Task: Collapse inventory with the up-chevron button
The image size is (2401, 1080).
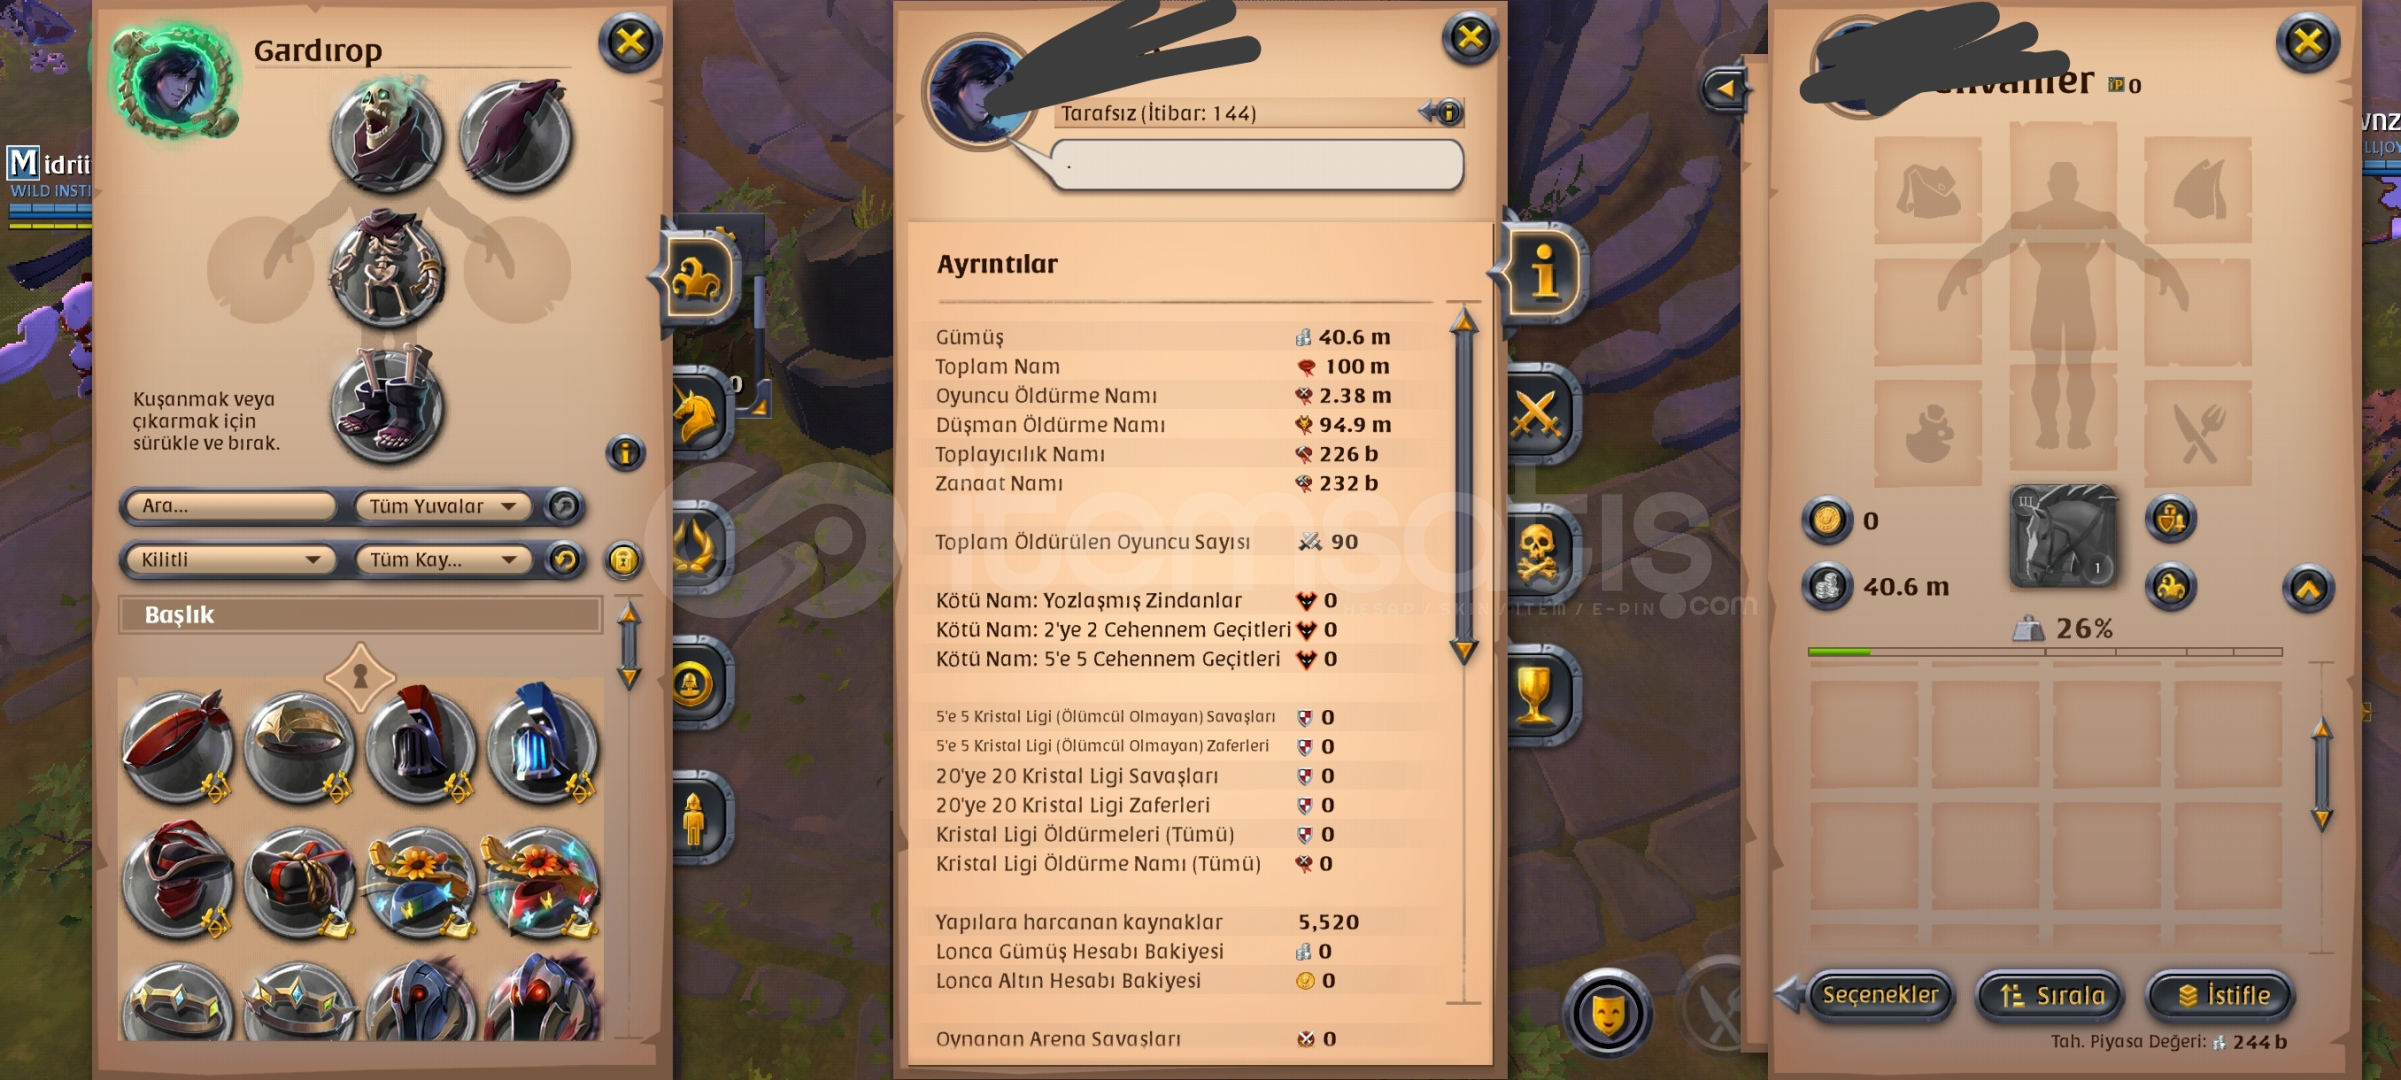Action: coord(2308,588)
